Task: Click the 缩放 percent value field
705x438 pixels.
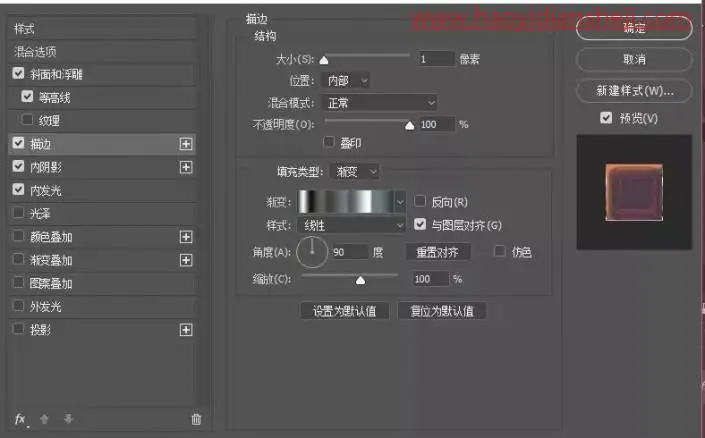Action: tap(430, 279)
